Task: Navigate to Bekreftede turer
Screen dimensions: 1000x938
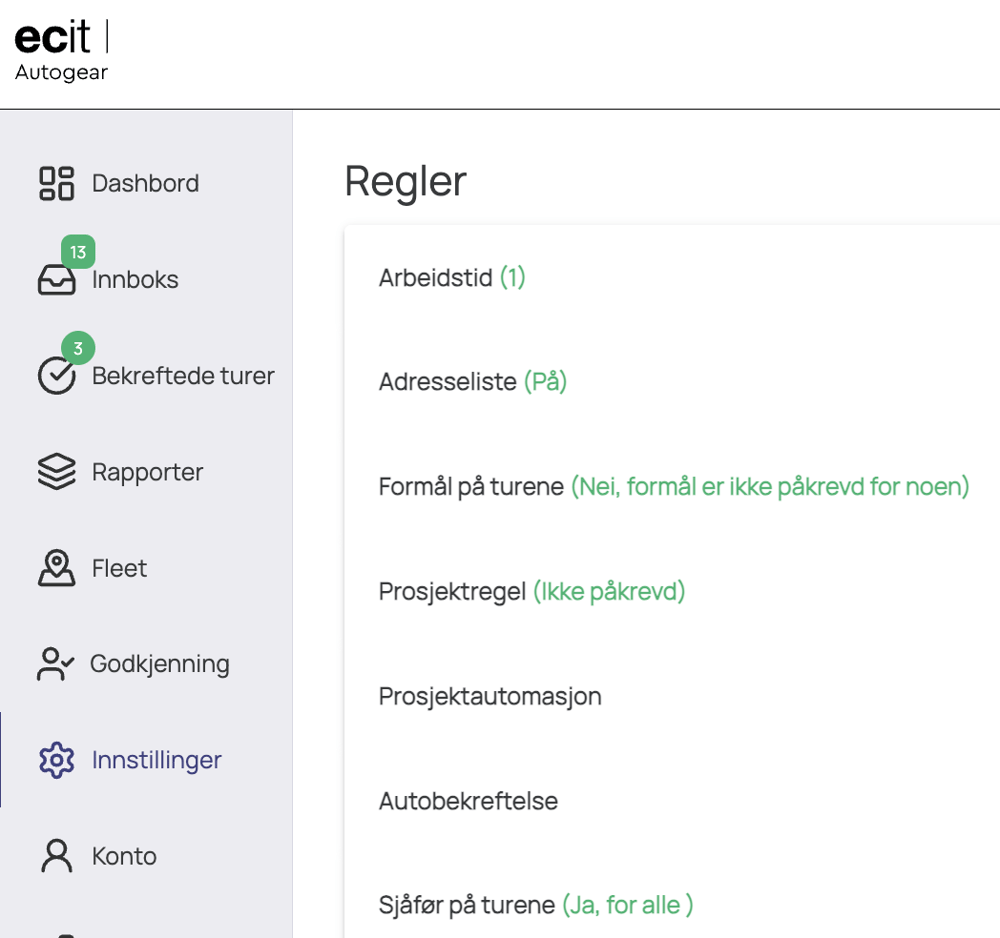Action: pyautogui.click(x=183, y=376)
